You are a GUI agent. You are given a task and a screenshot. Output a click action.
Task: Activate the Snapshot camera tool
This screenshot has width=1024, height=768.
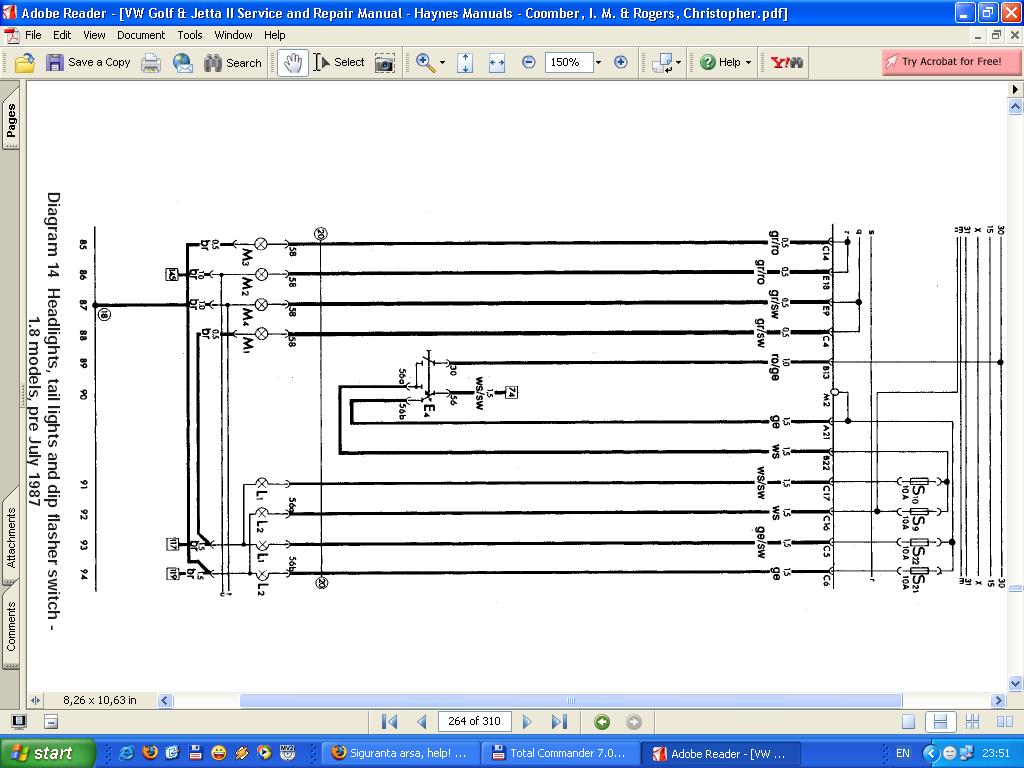[384, 62]
